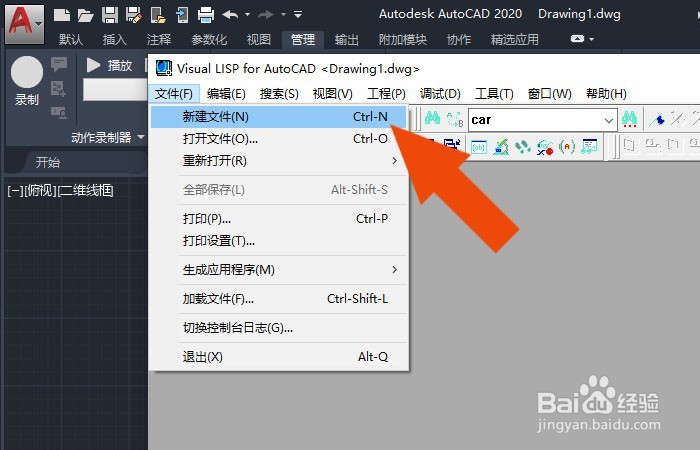
Task: Switch to the 视图 ribbon tab
Action: 259,40
